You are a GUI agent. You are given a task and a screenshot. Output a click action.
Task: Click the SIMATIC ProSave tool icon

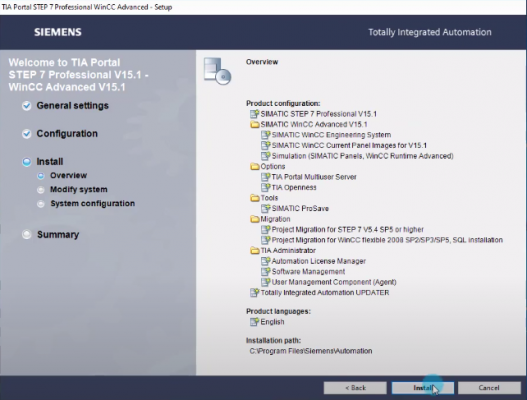tap(266, 208)
